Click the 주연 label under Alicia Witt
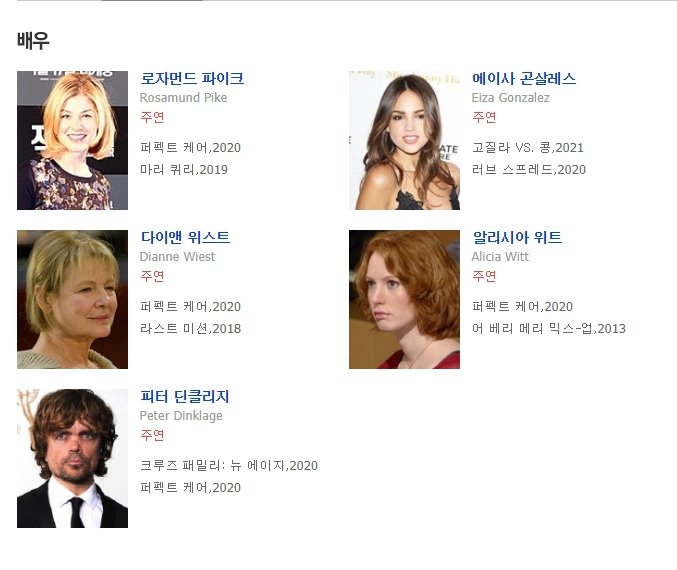 point(484,276)
